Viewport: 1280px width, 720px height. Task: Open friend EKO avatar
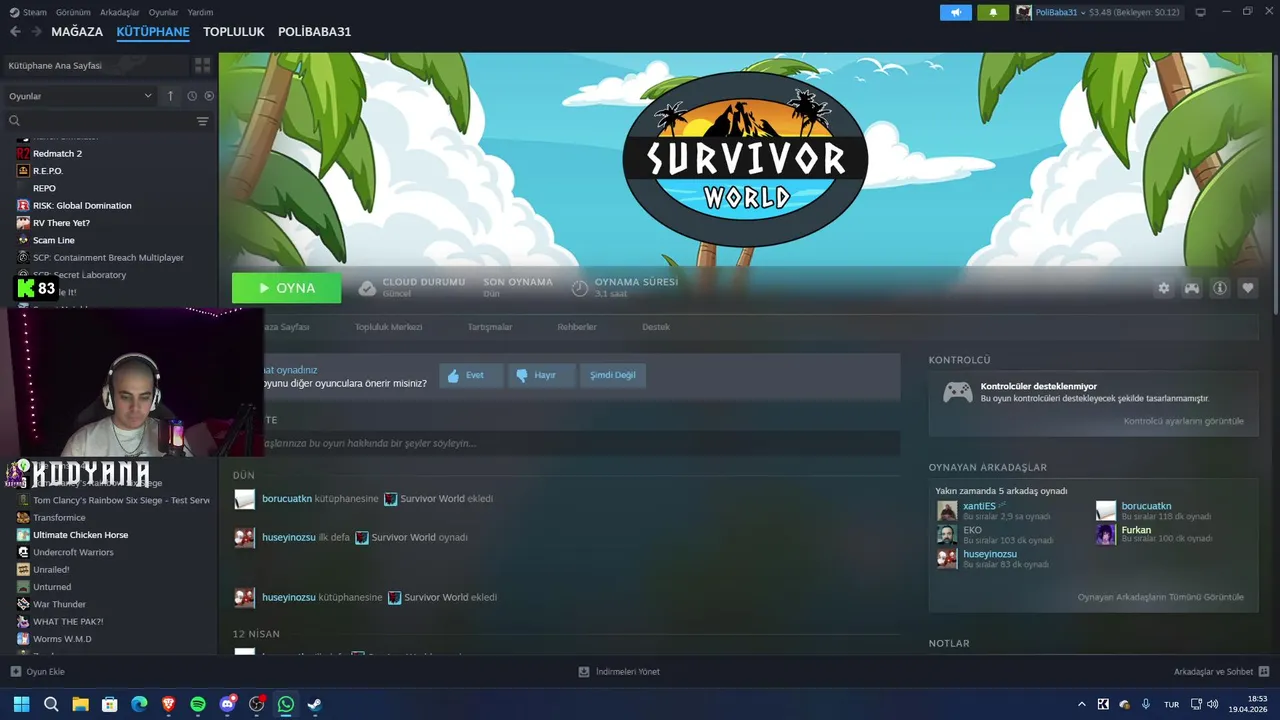(x=947, y=535)
